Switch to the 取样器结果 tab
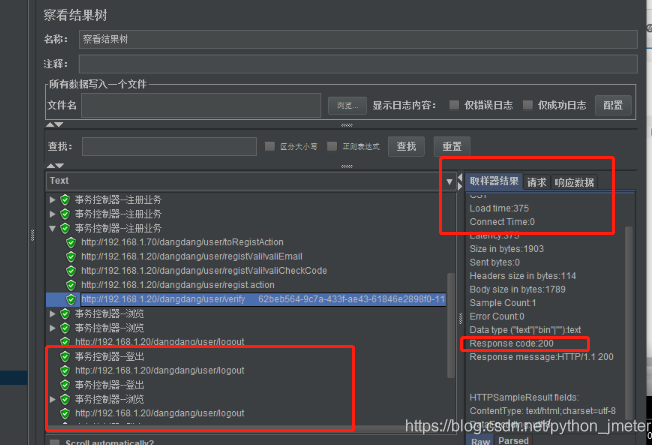Viewport: 662px width, 445px height. [x=494, y=181]
